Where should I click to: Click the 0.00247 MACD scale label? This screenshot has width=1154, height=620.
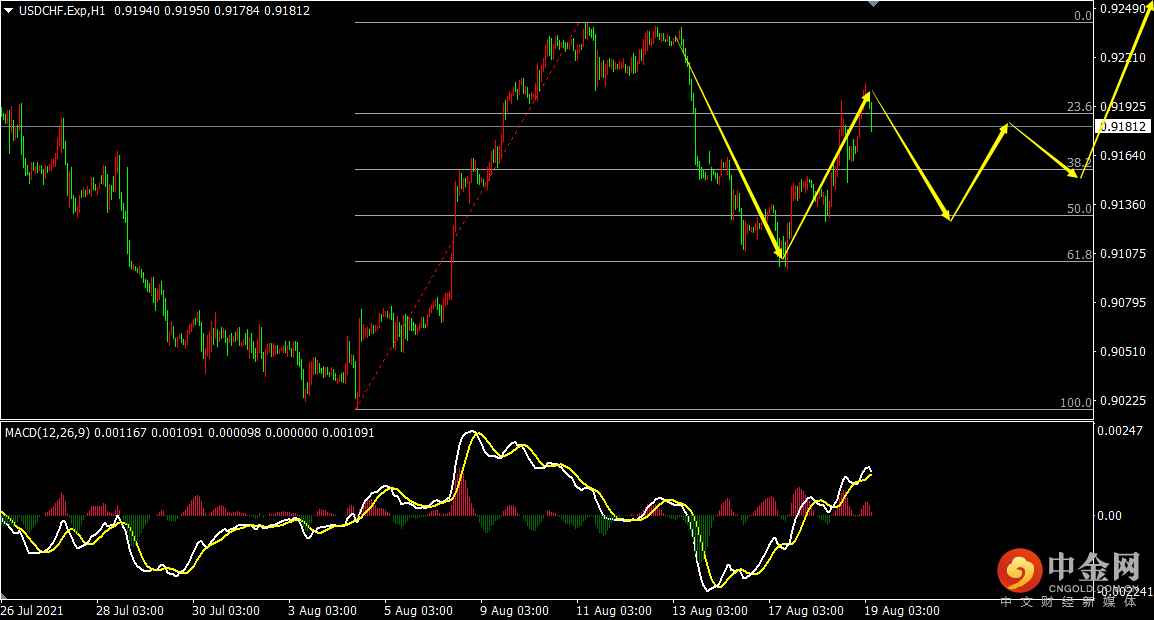[x=1119, y=431]
